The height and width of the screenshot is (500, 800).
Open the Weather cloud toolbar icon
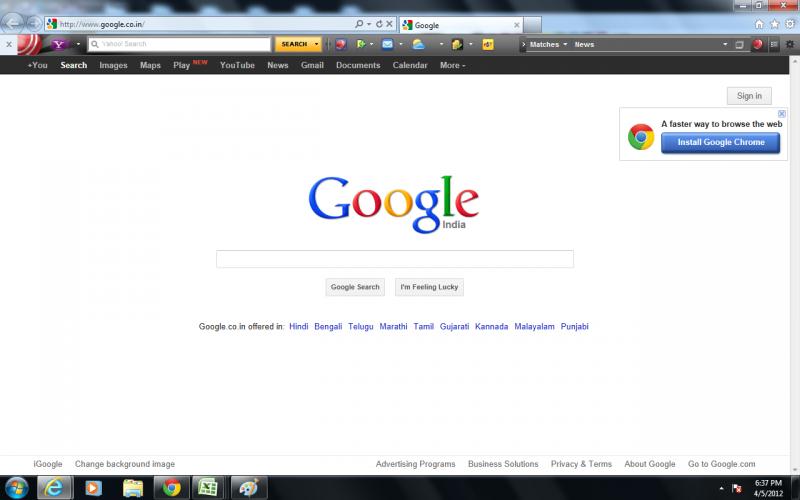coord(418,44)
